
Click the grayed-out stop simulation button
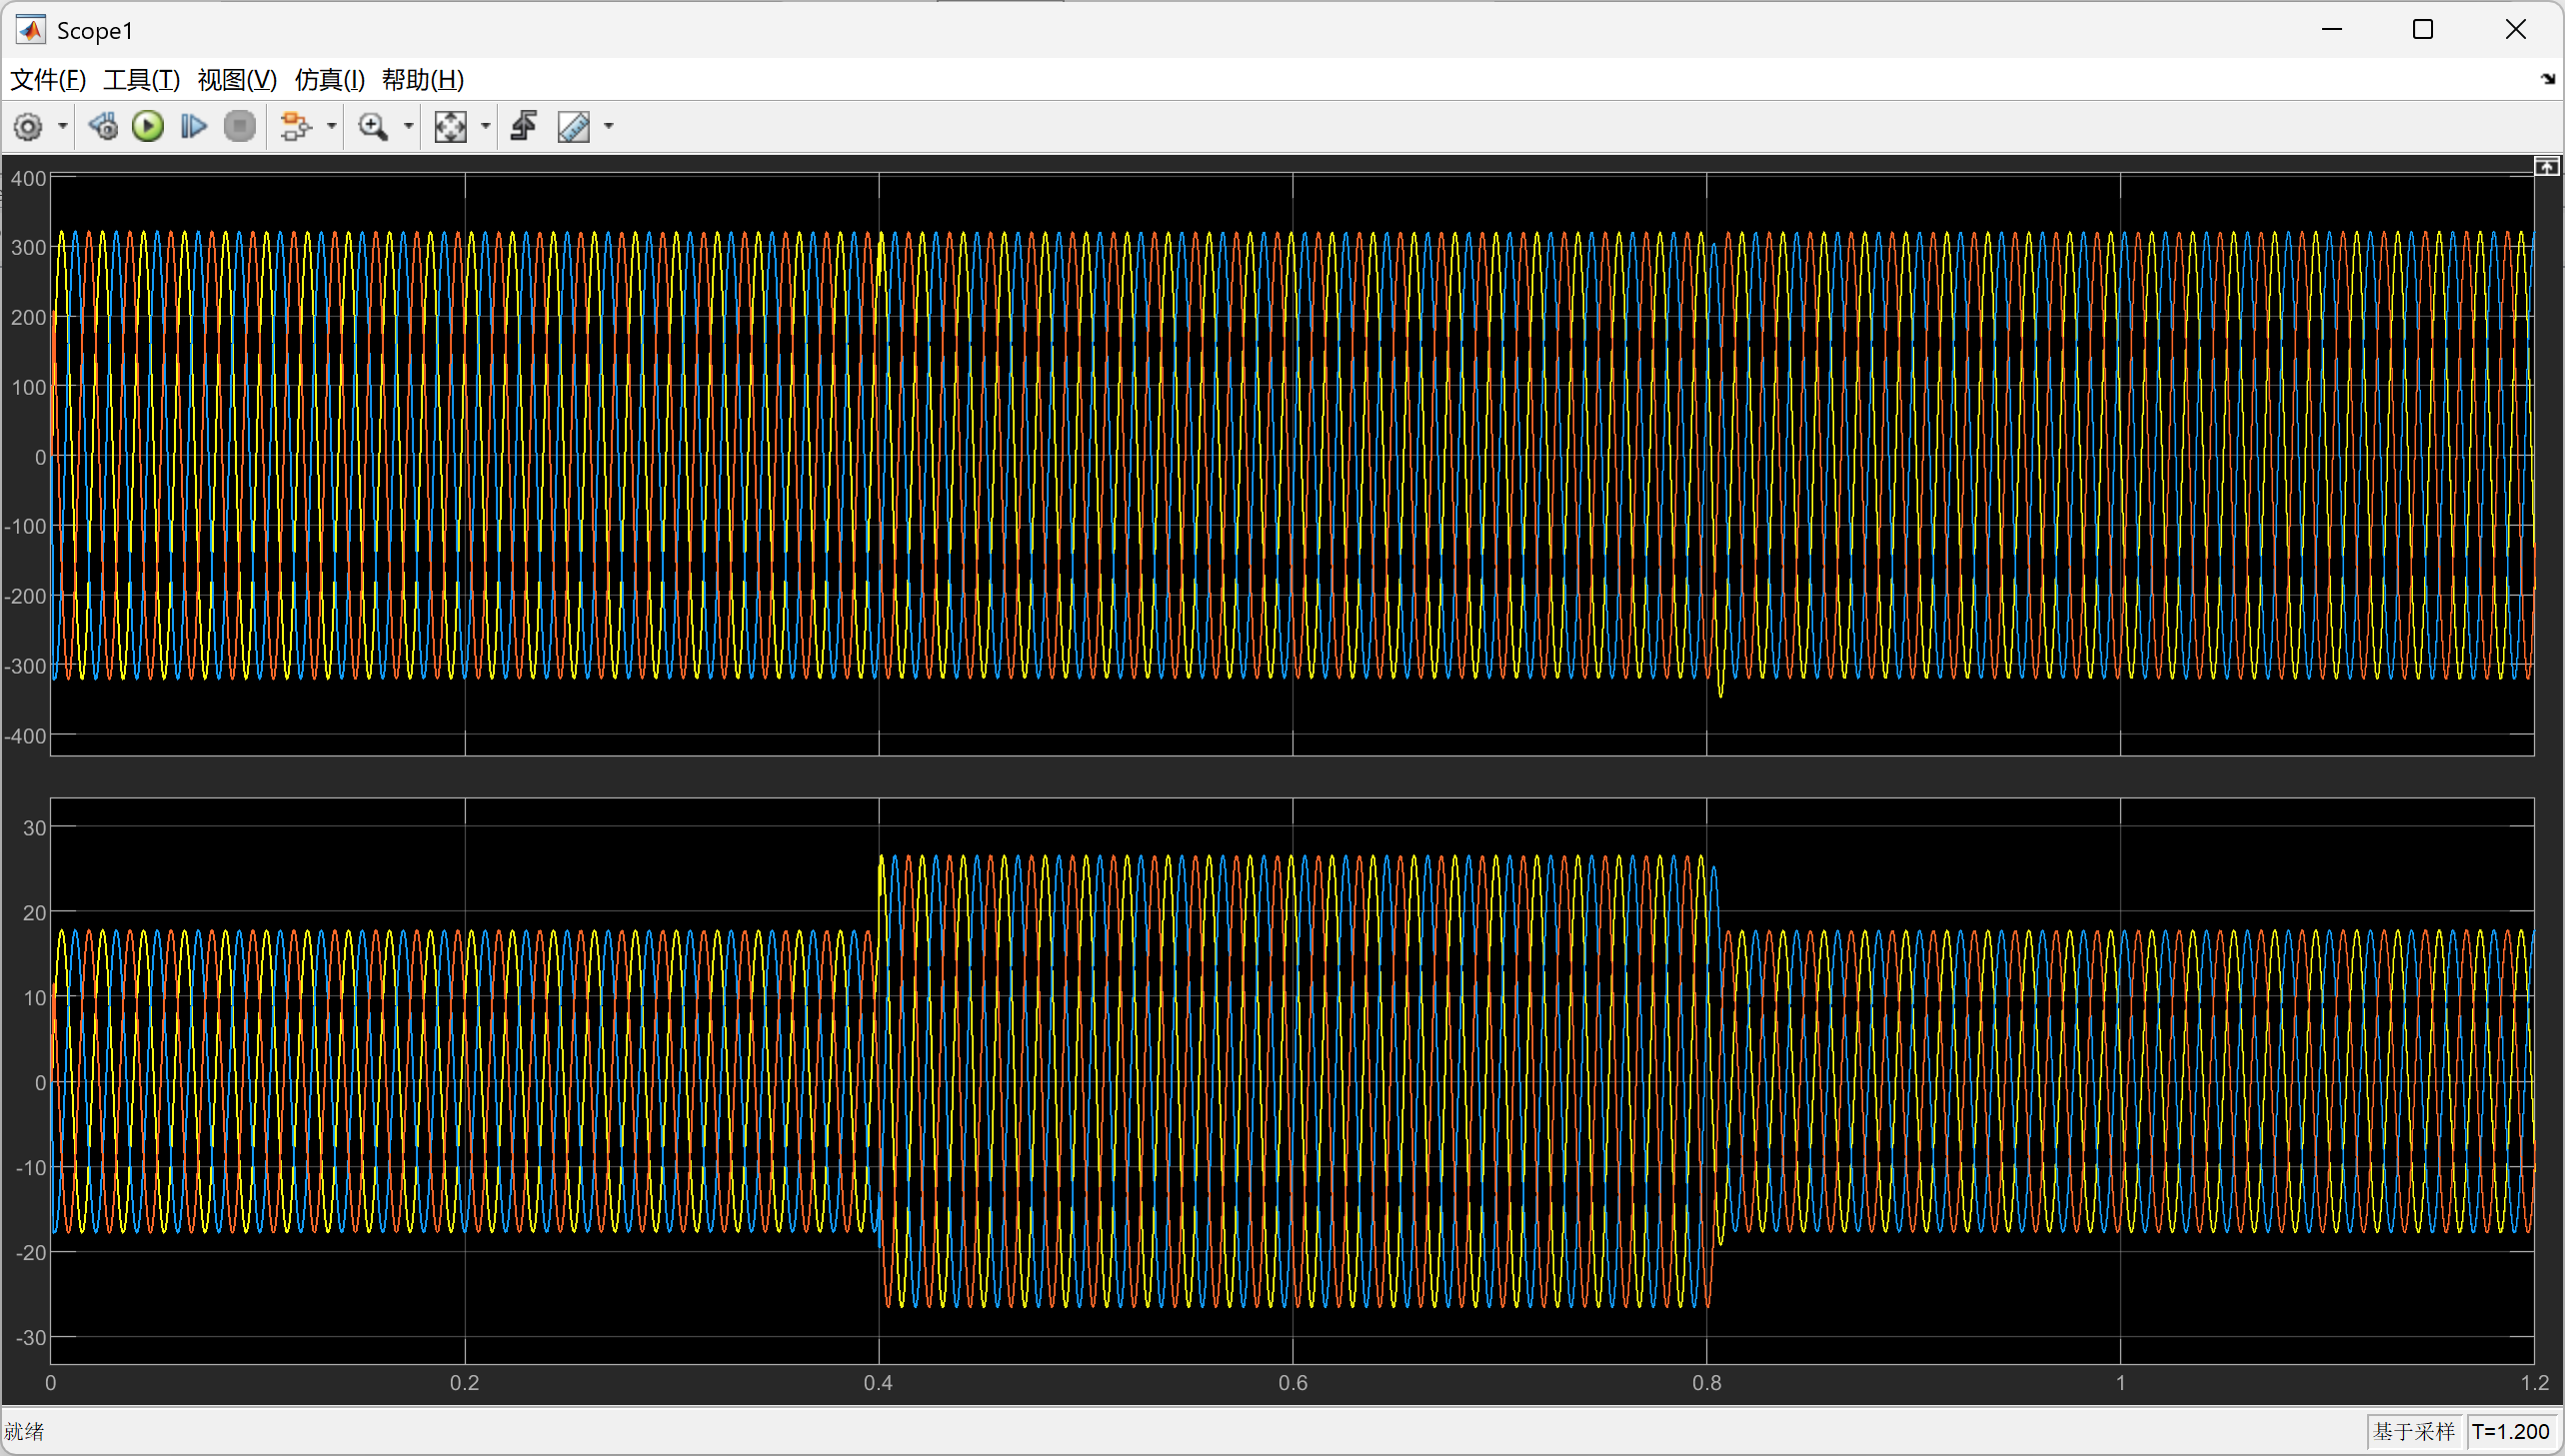tap(240, 127)
